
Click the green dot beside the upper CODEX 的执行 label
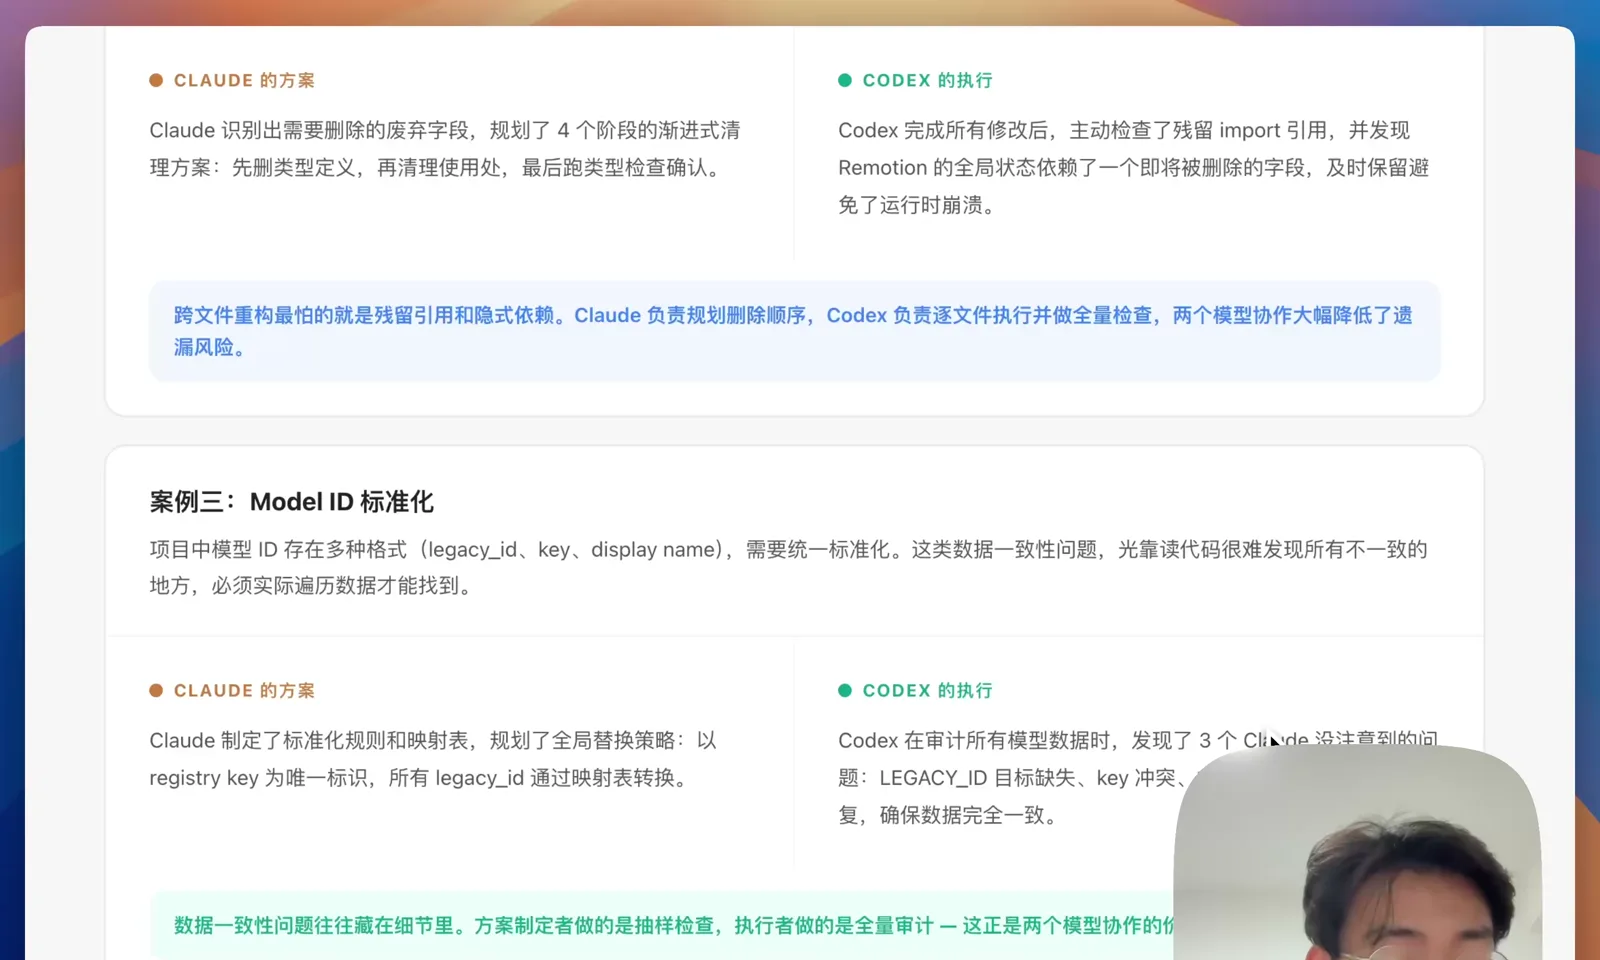point(845,80)
